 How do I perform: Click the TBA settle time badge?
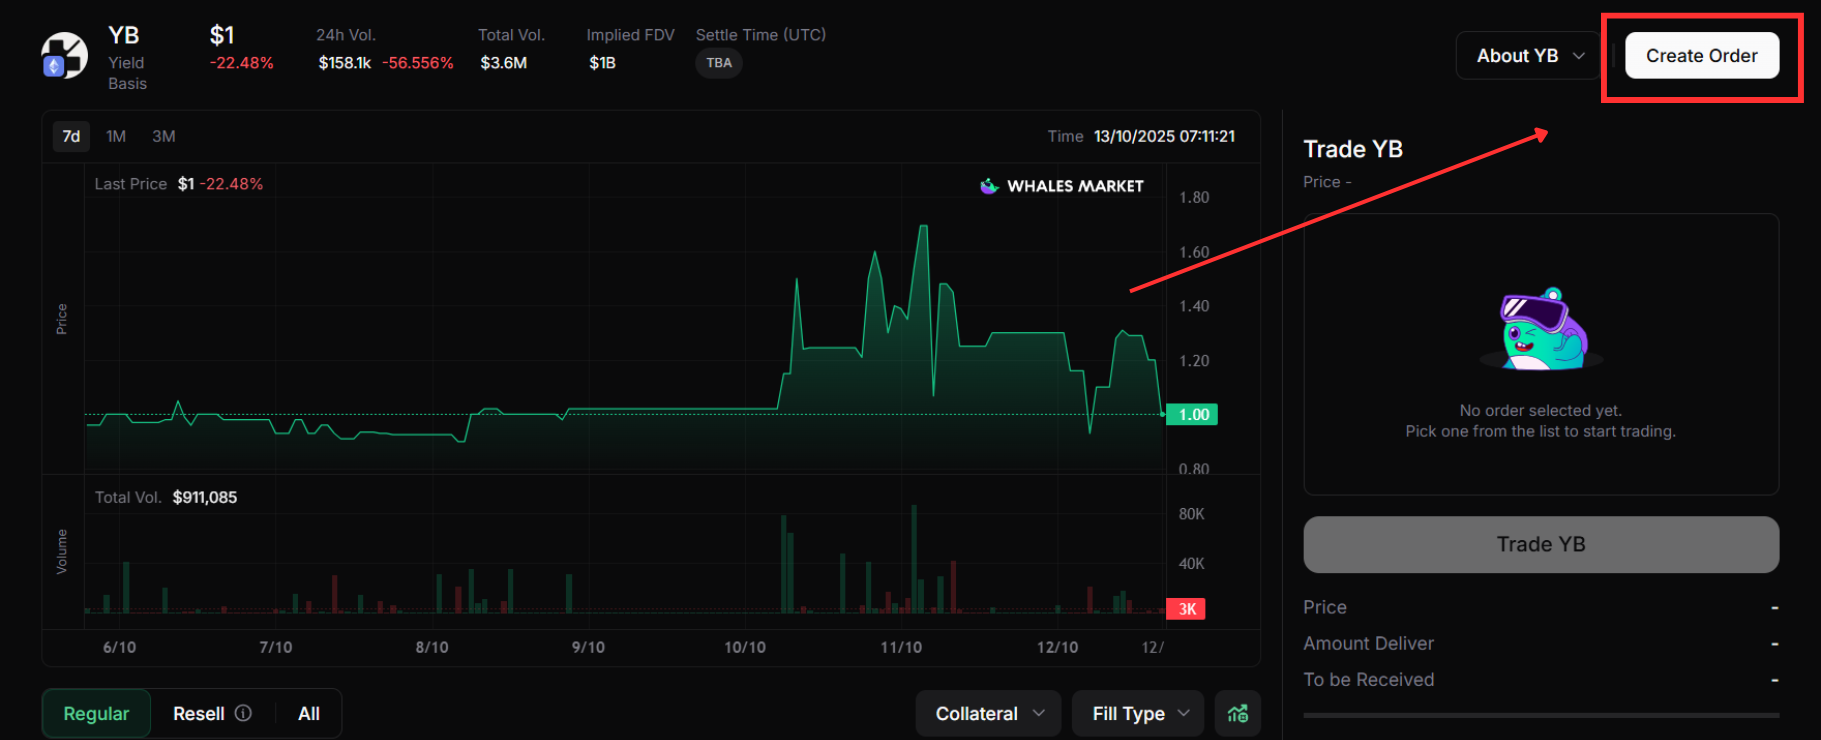click(719, 63)
